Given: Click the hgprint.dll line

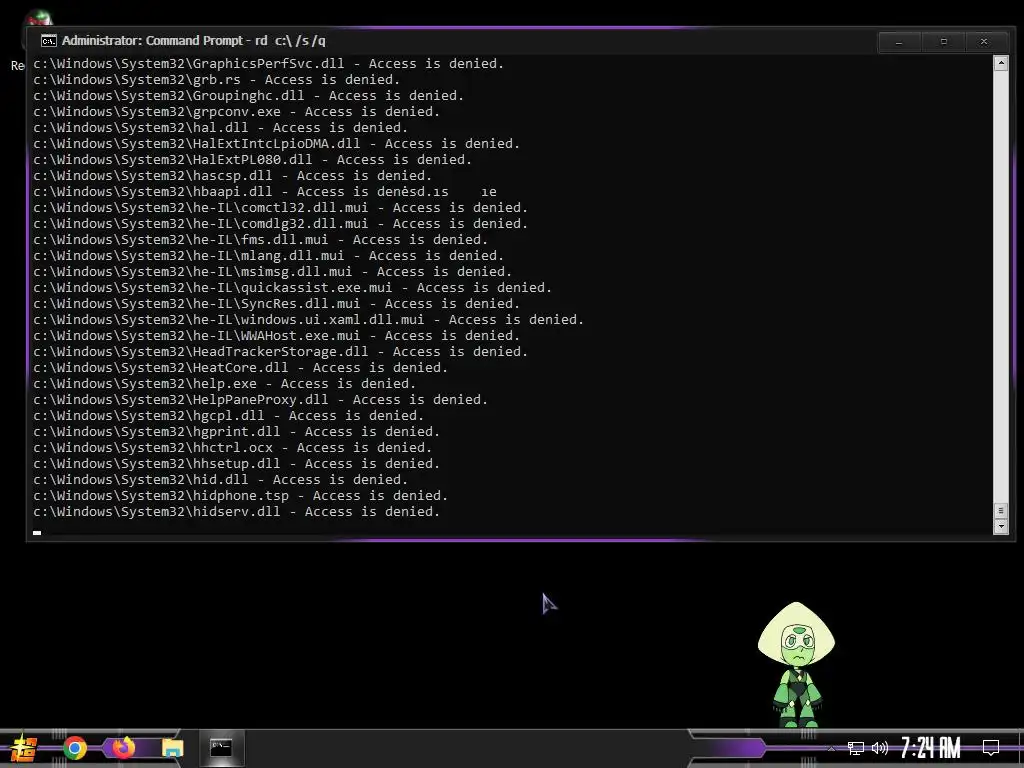Looking at the screenshot, I should tap(236, 432).
